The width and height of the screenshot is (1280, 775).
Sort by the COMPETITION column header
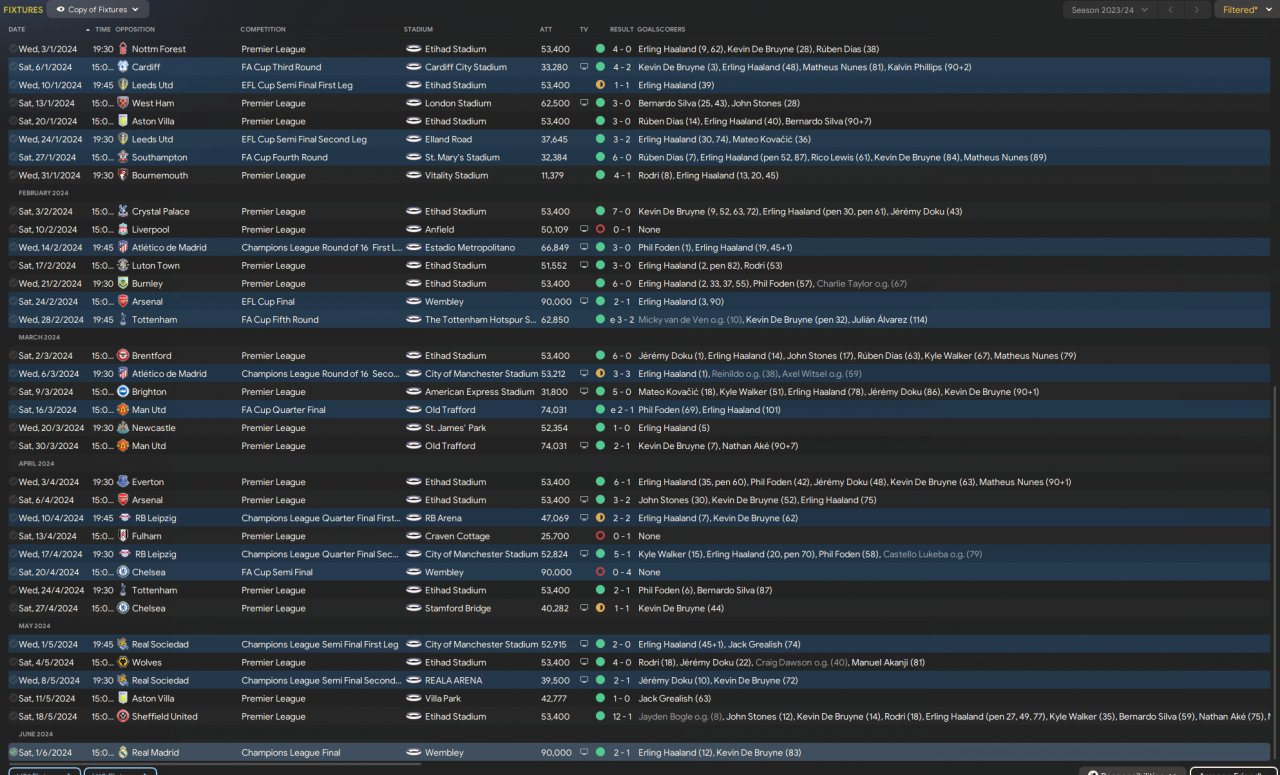[x=263, y=29]
